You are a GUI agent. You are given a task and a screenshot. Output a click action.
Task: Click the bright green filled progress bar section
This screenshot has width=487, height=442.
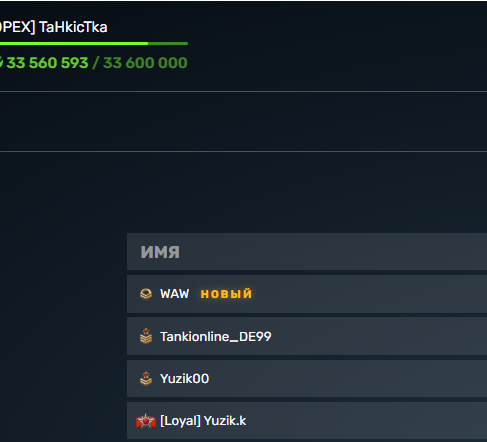coord(74,43)
